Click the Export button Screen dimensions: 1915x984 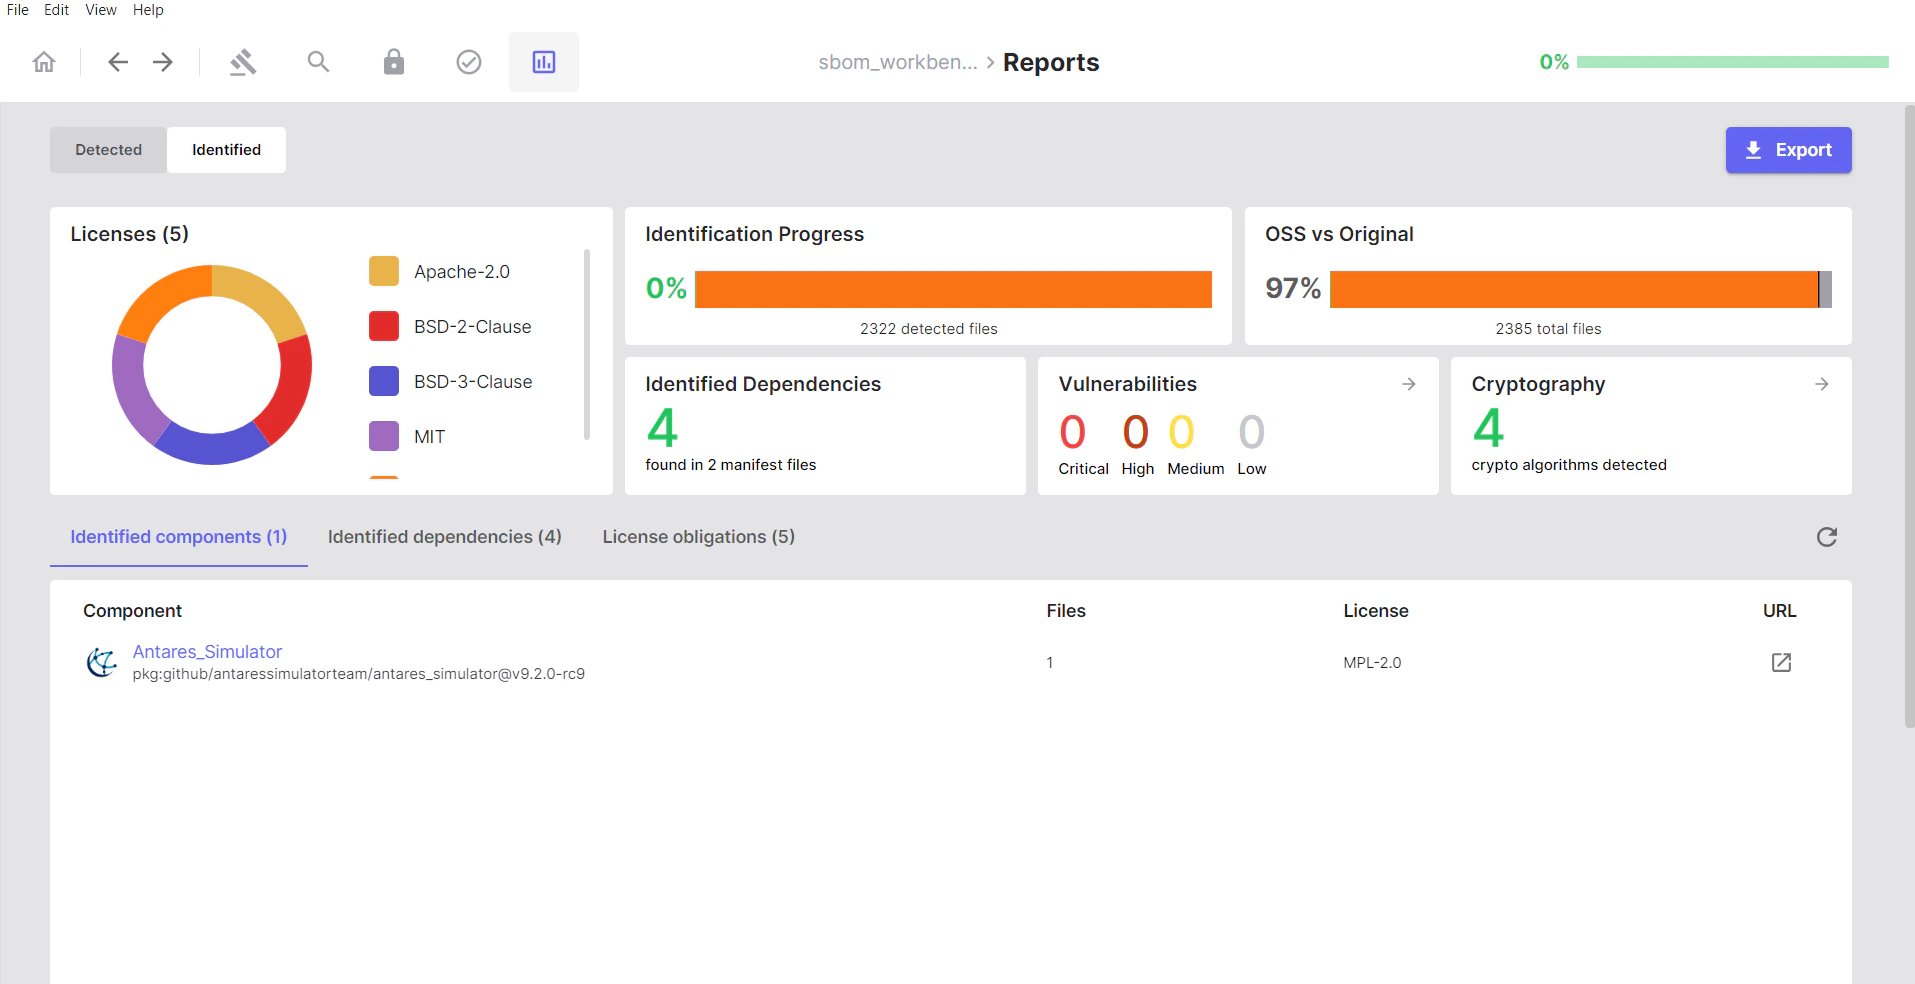[1788, 150]
